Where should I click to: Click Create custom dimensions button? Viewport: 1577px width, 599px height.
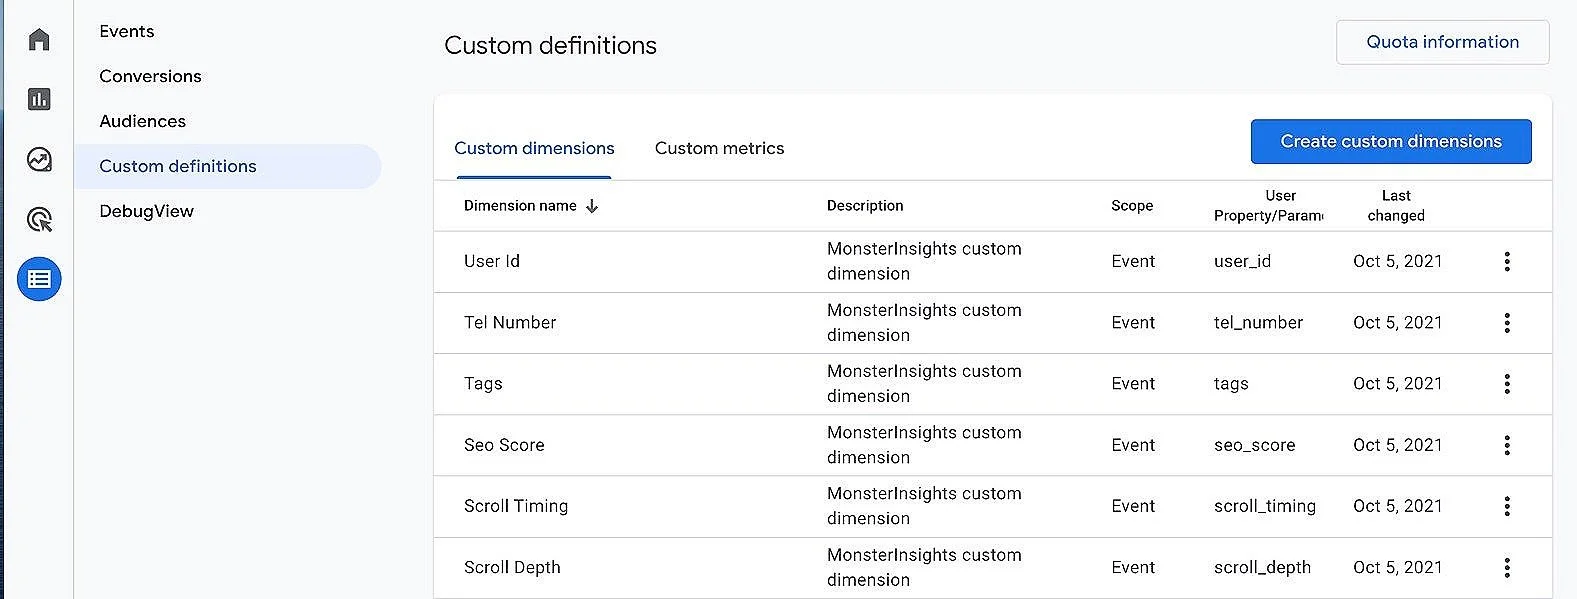pyautogui.click(x=1390, y=142)
